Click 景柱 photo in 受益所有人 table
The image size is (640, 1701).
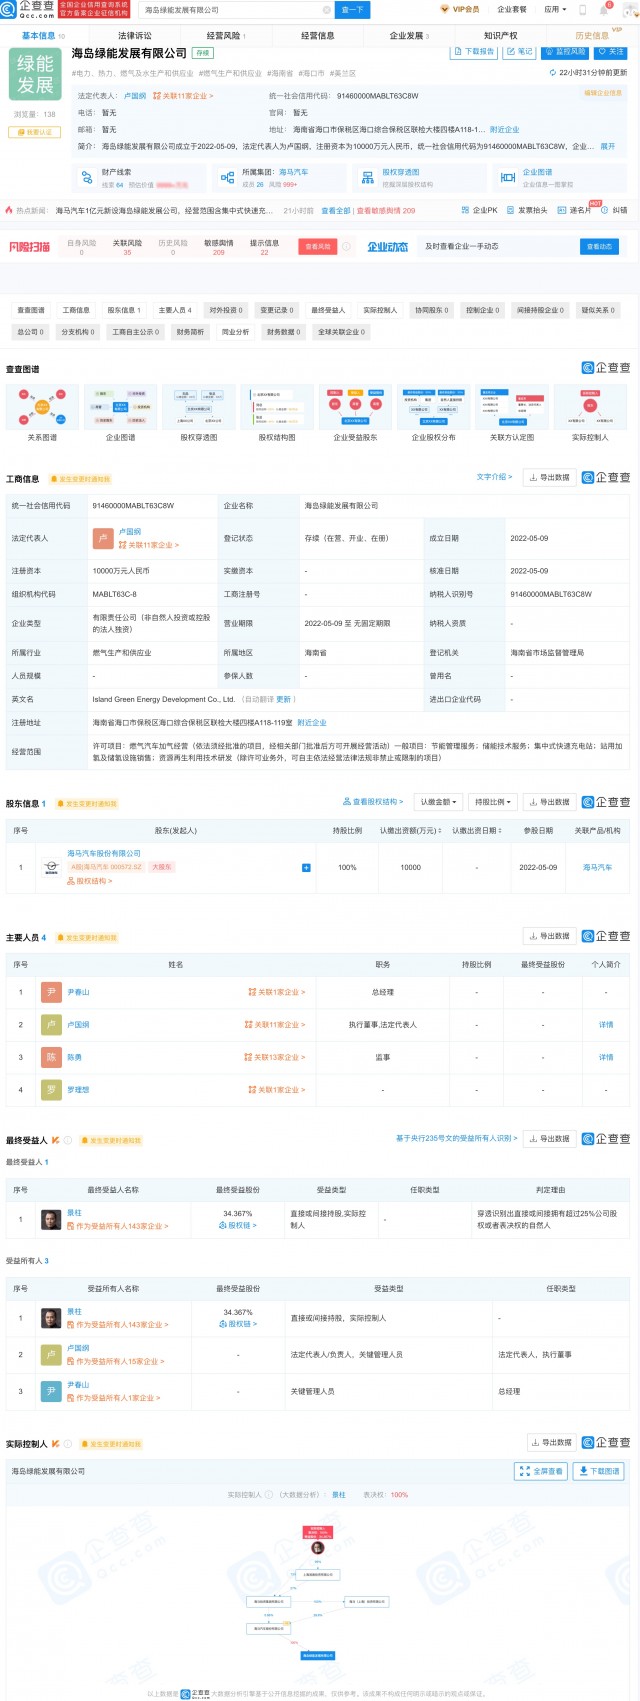[51, 1318]
